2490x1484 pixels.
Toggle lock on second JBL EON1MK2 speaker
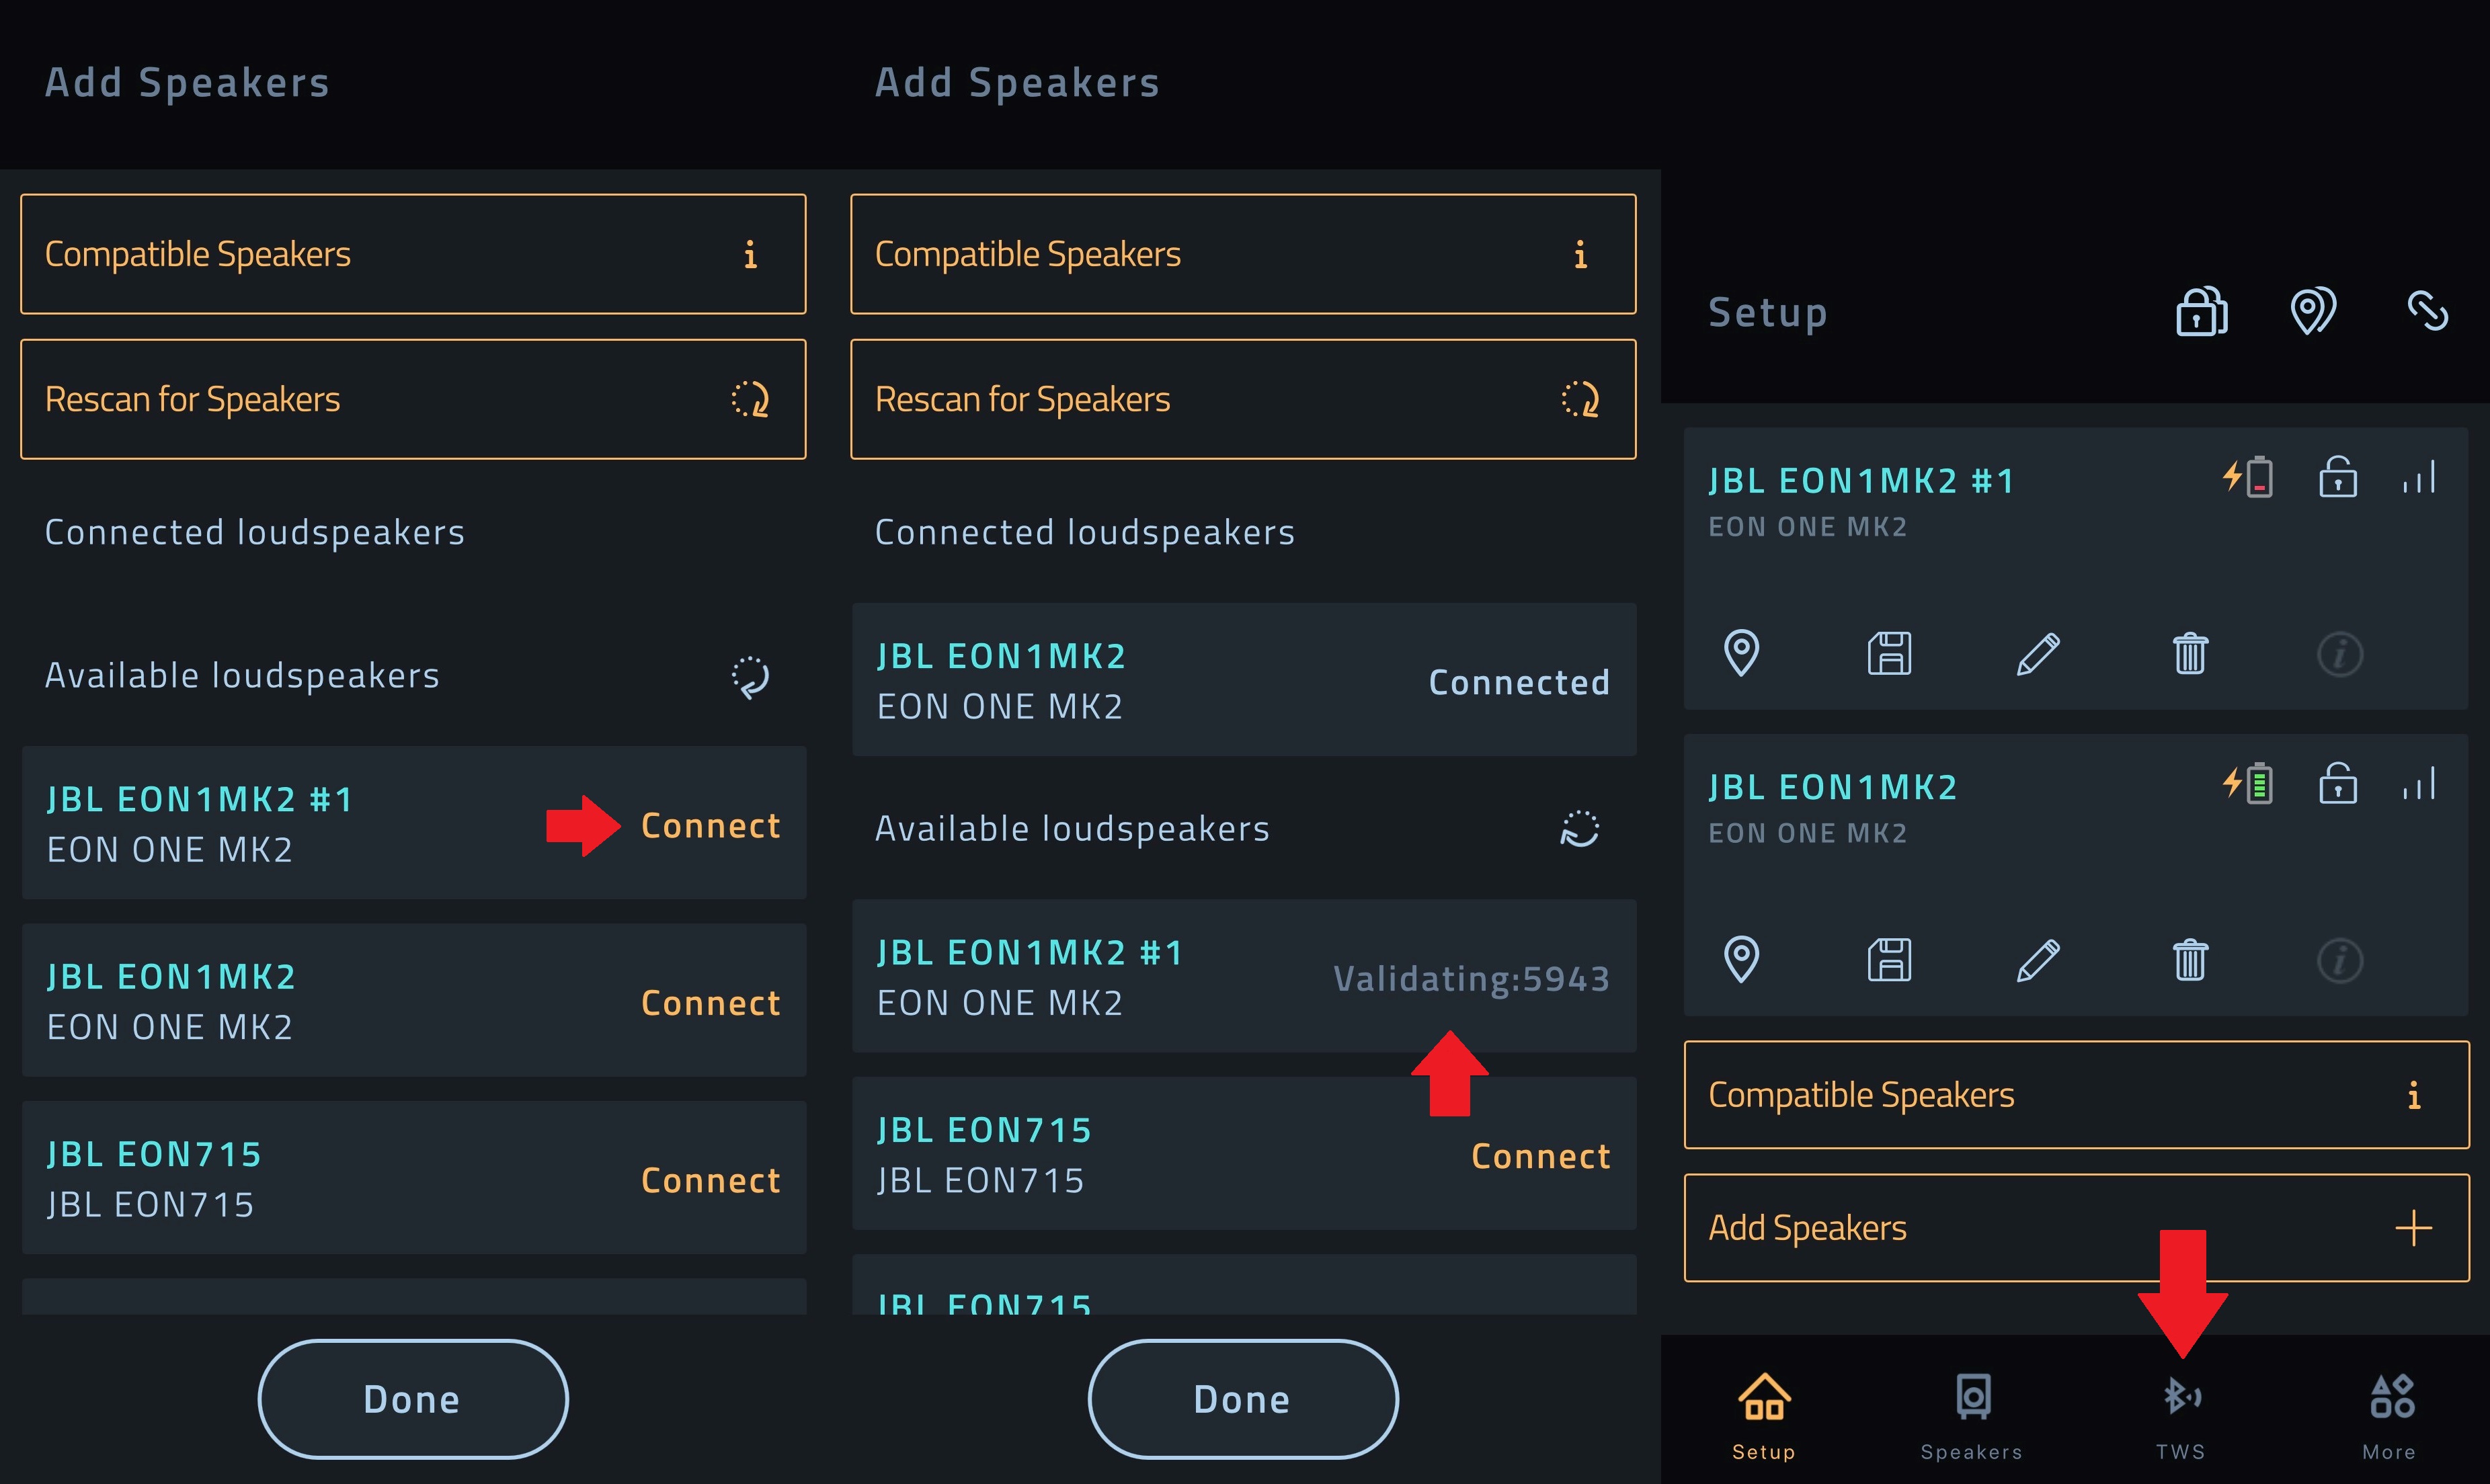[2338, 784]
